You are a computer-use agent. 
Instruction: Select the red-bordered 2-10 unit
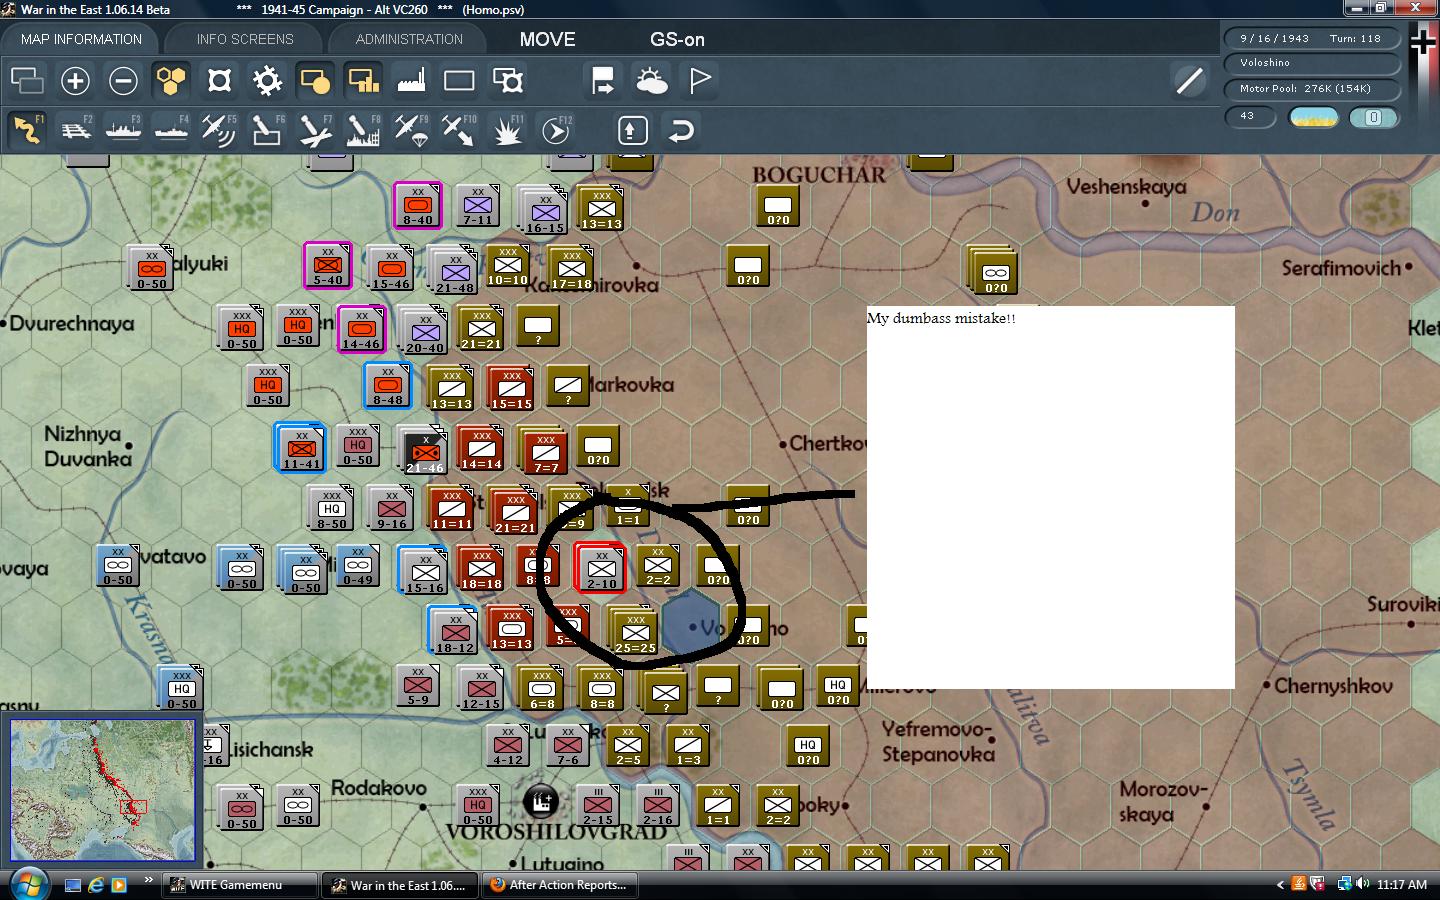pos(601,568)
